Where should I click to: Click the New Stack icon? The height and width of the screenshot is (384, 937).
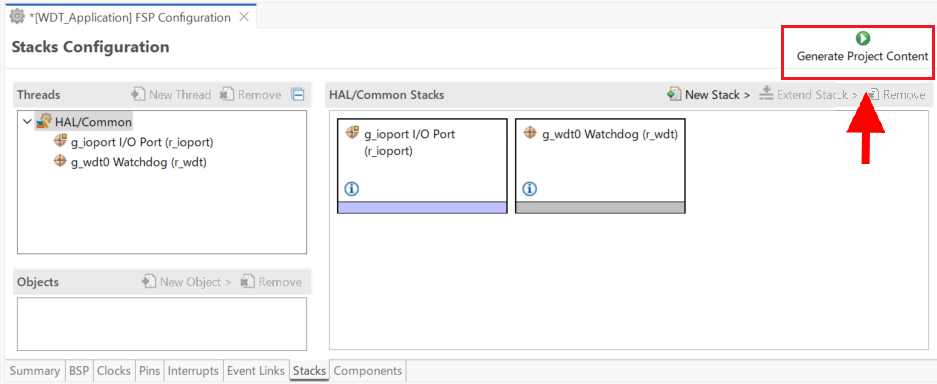(675, 94)
